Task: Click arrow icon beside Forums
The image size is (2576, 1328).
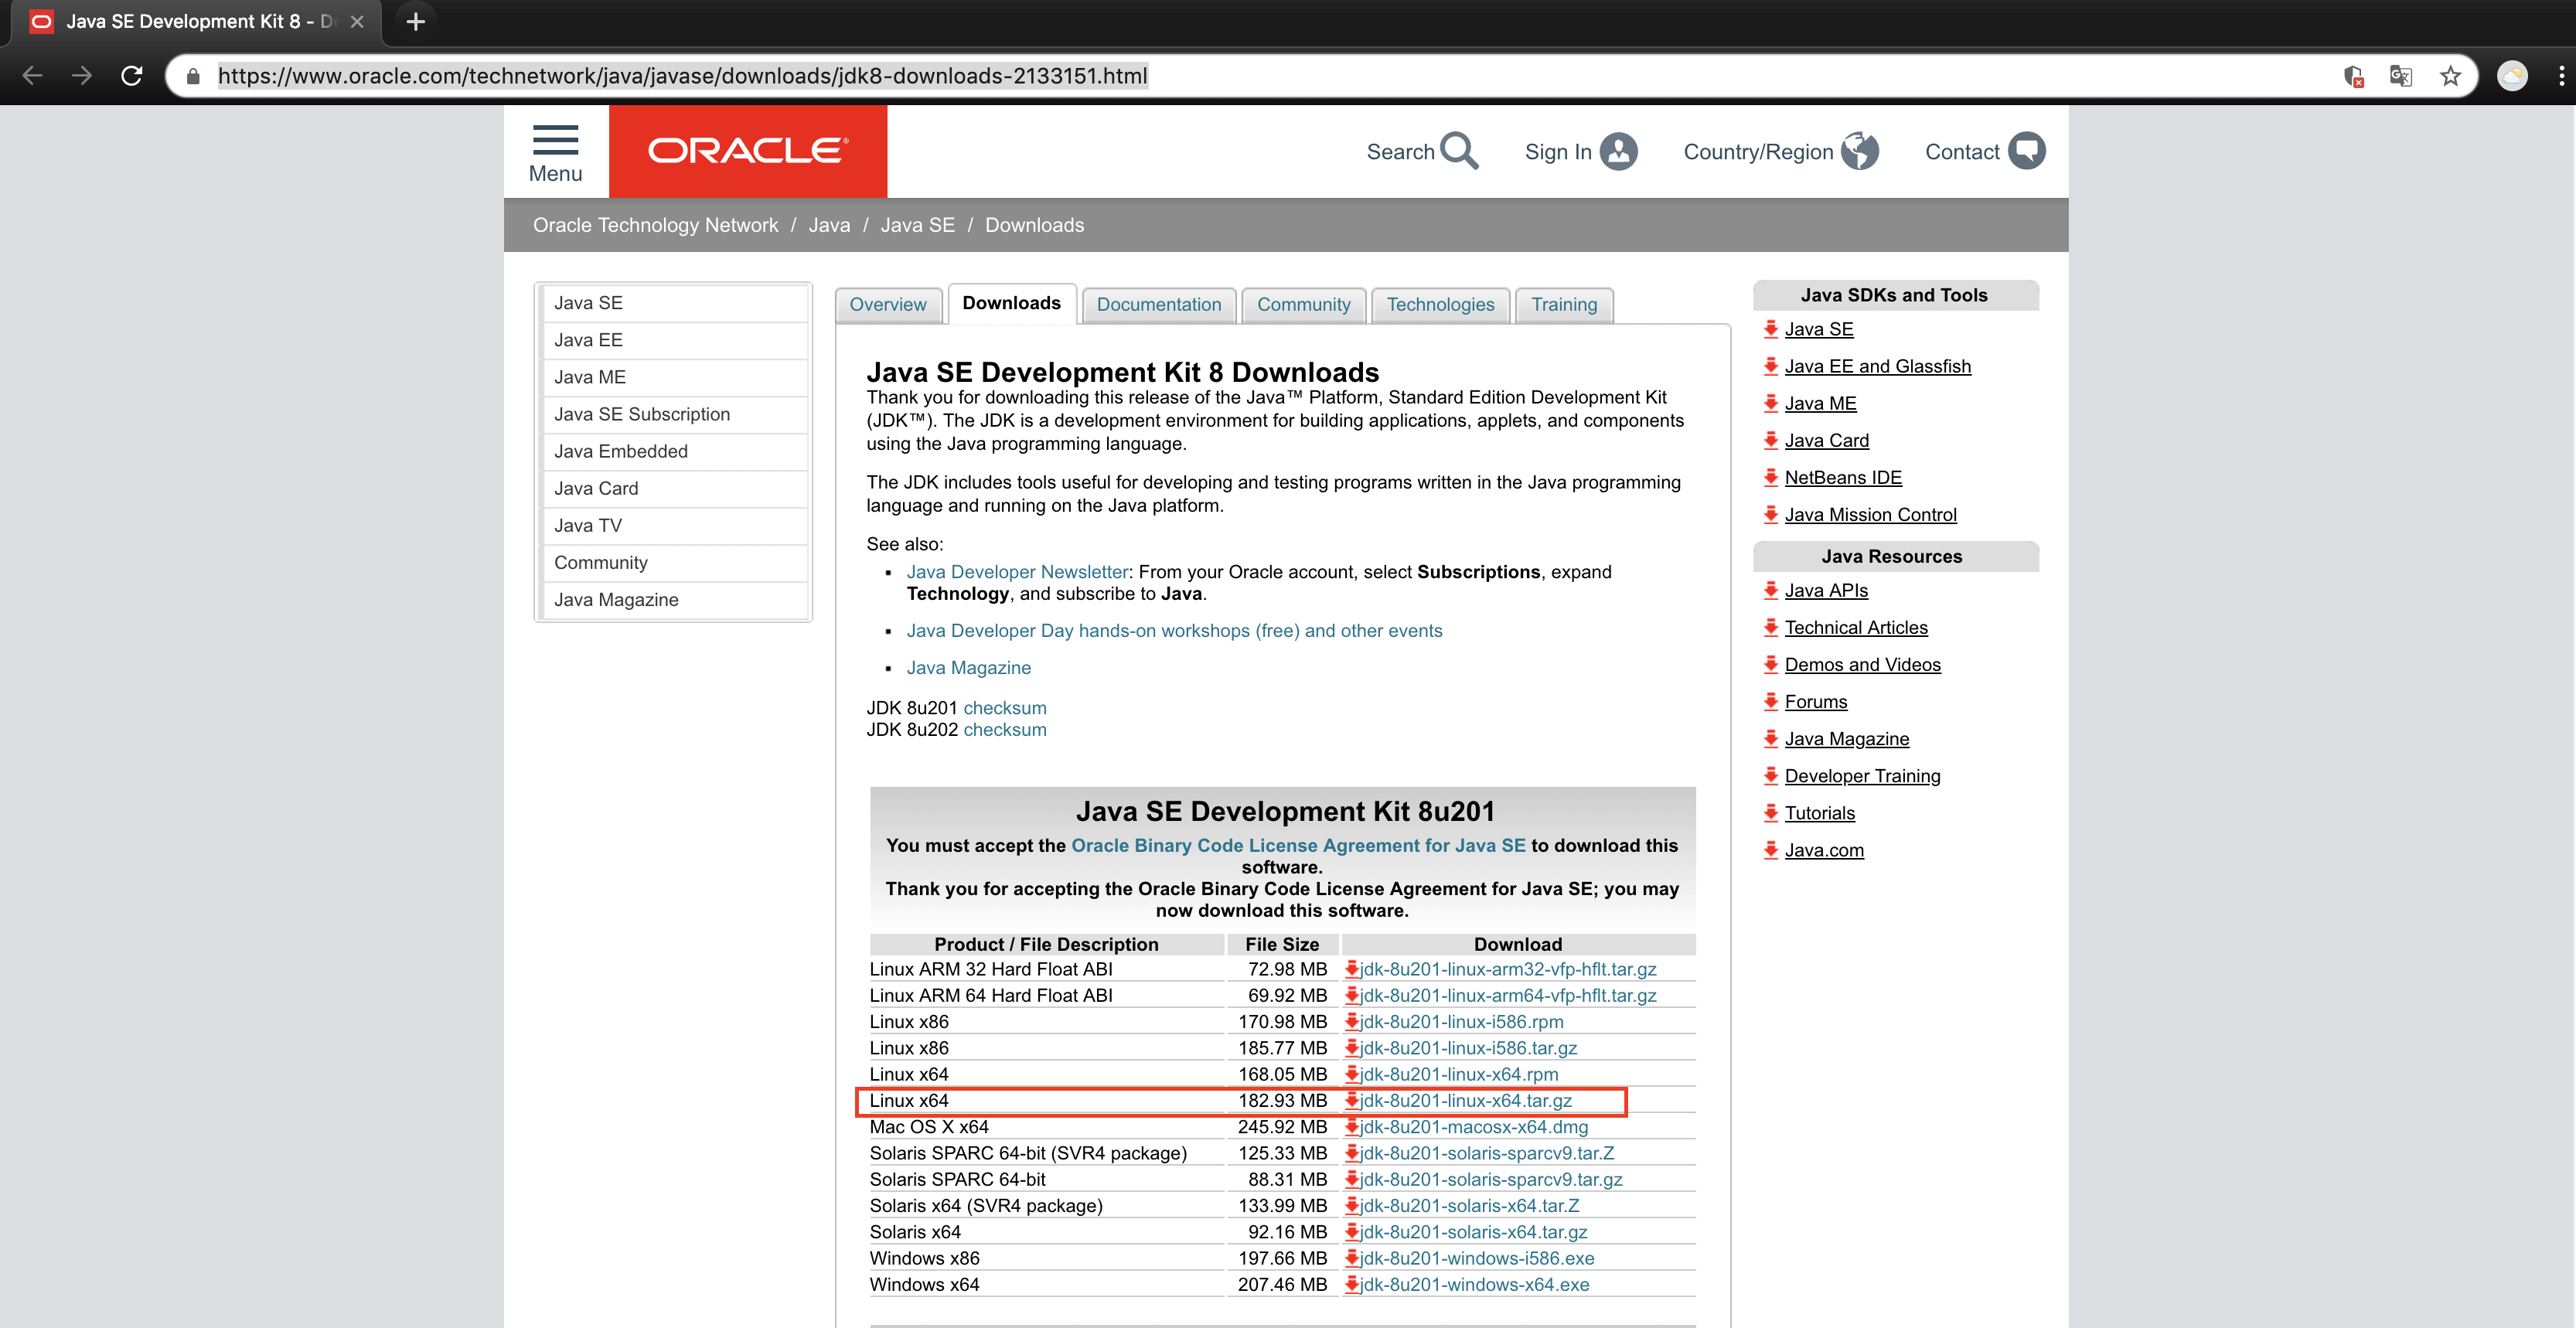Action: (x=1771, y=701)
